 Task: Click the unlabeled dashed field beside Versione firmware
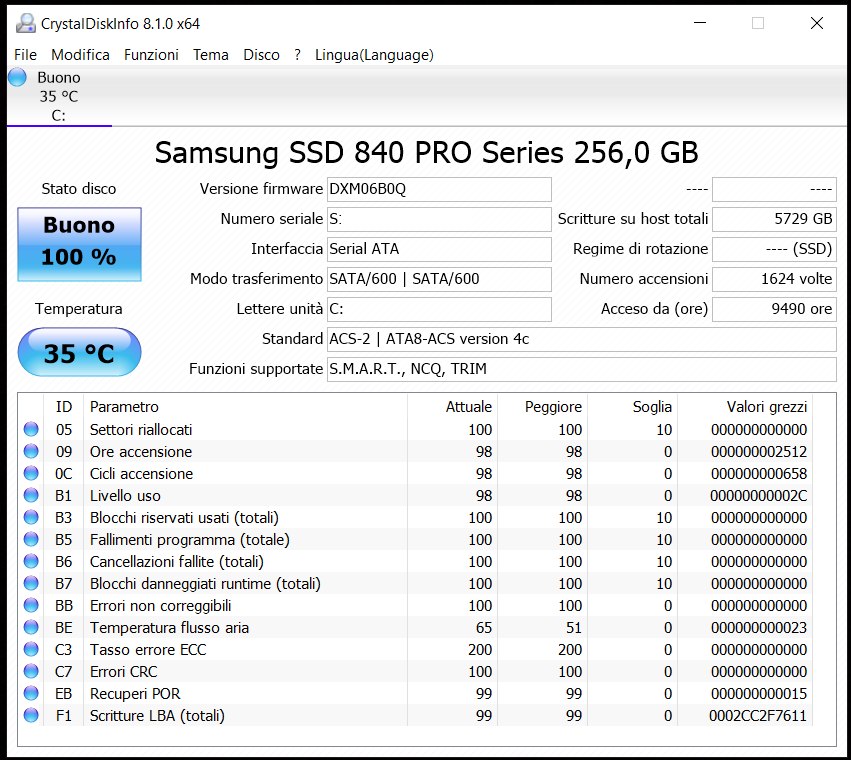(x=774, y=189)
